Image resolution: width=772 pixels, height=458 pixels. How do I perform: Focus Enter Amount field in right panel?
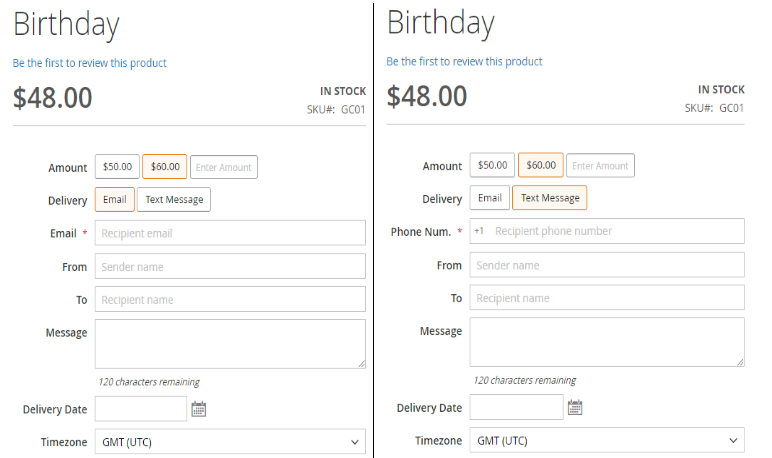coord(601,165)
